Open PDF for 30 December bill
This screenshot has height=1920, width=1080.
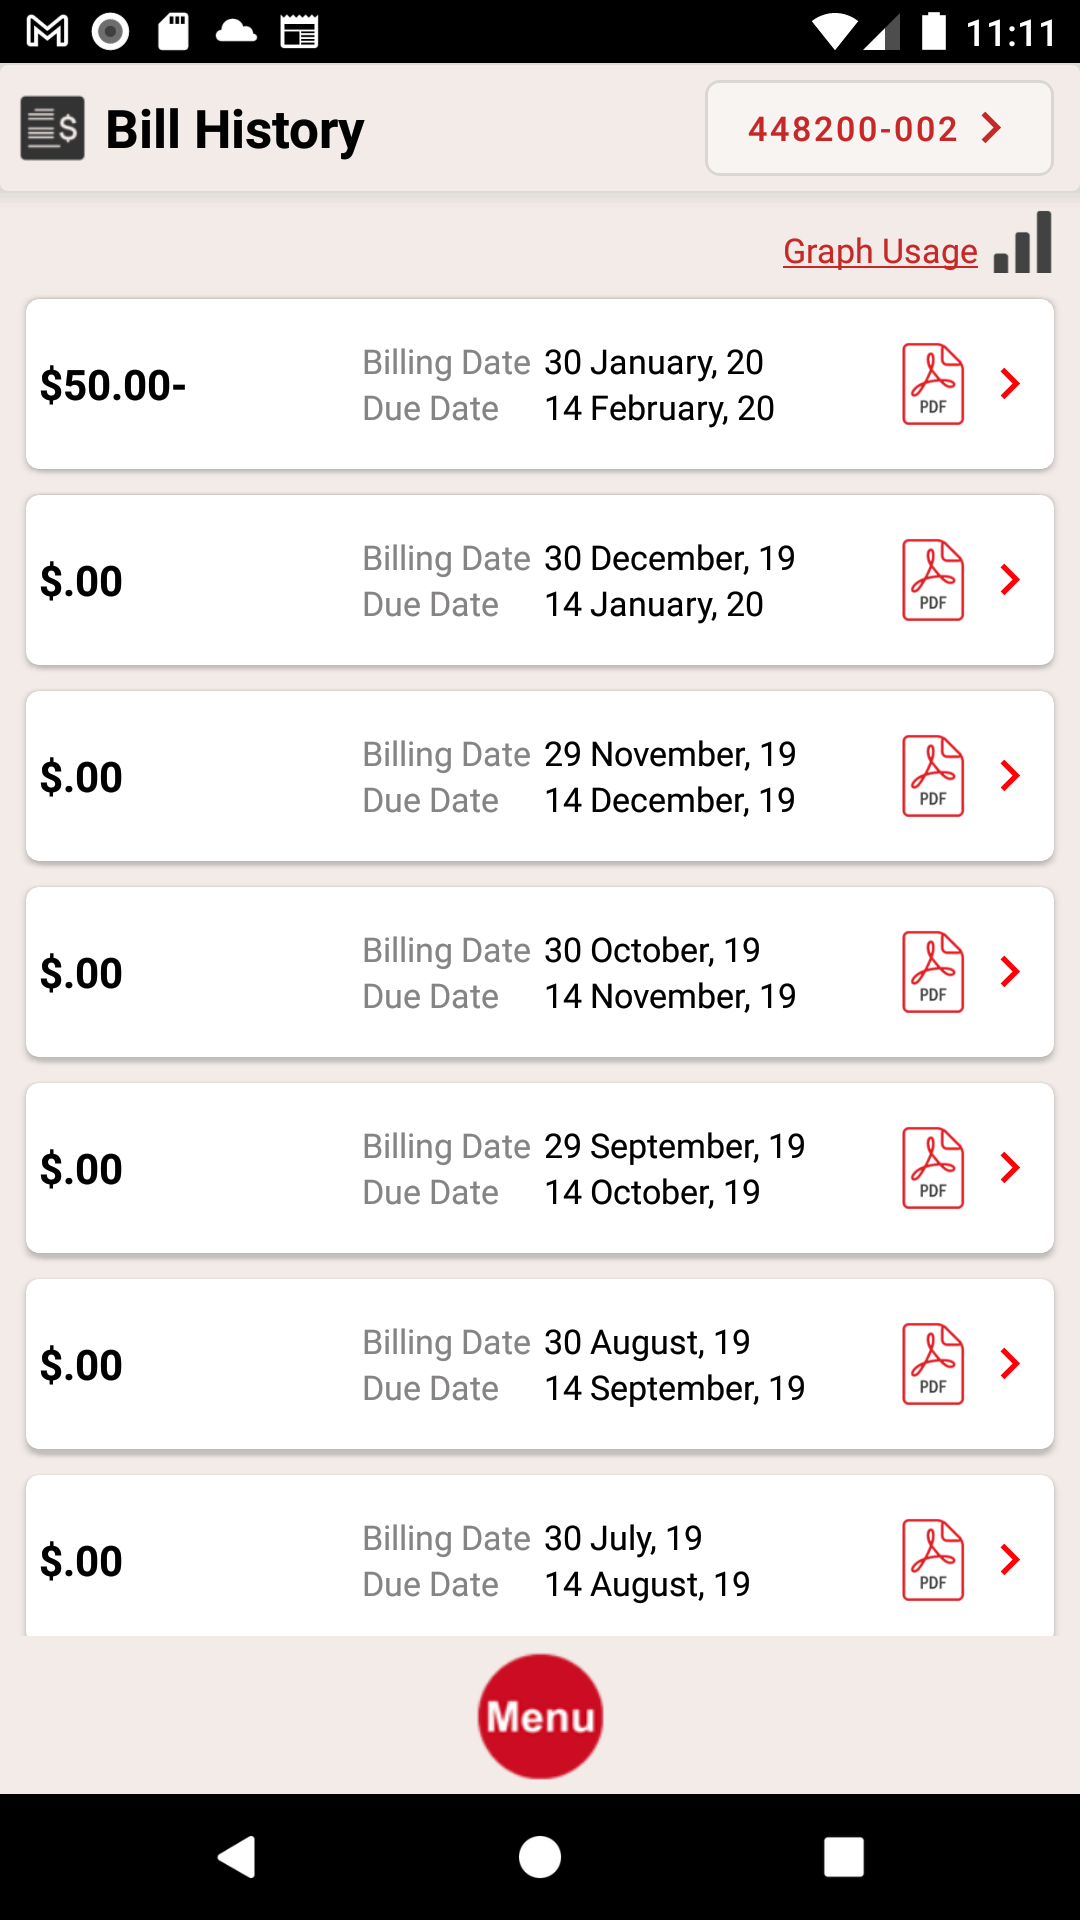point(933,581)
